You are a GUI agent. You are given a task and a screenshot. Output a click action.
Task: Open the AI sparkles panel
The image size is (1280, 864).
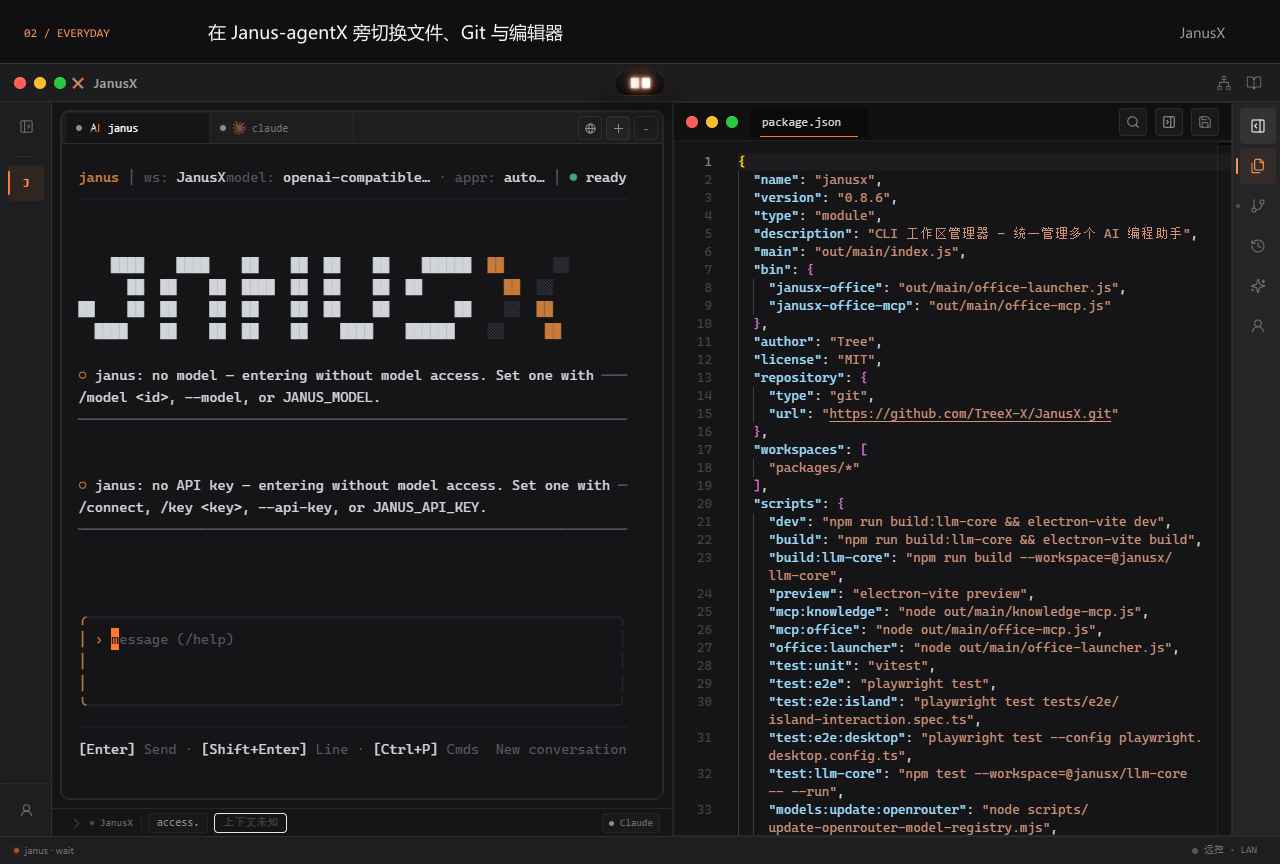[x=1258, y=286]
